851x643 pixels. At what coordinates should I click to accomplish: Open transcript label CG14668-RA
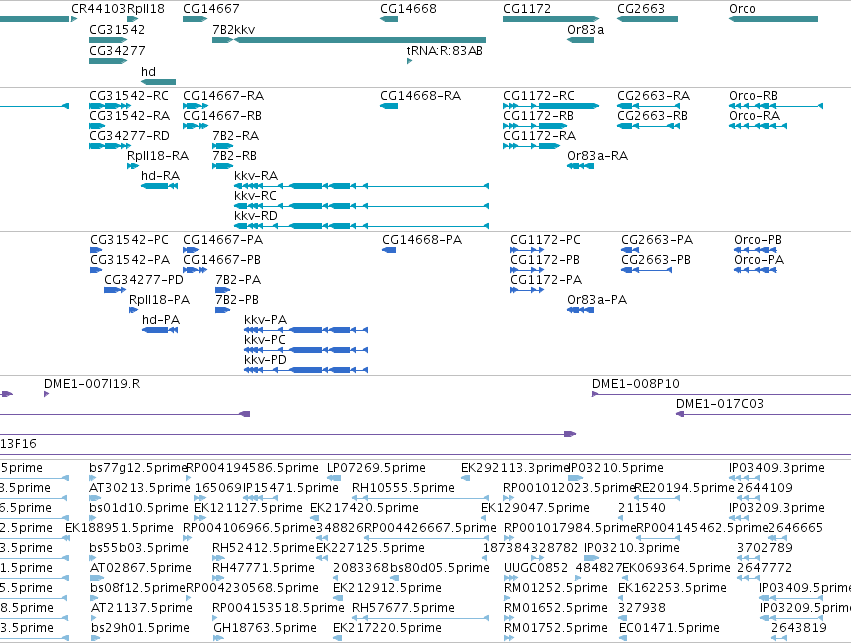421,96
